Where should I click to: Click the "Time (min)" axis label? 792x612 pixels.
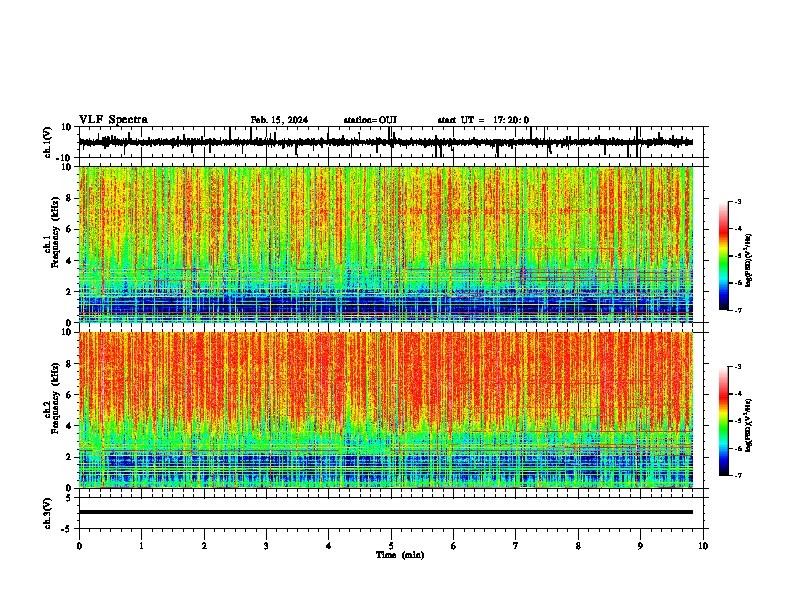[x=400, y=555]
